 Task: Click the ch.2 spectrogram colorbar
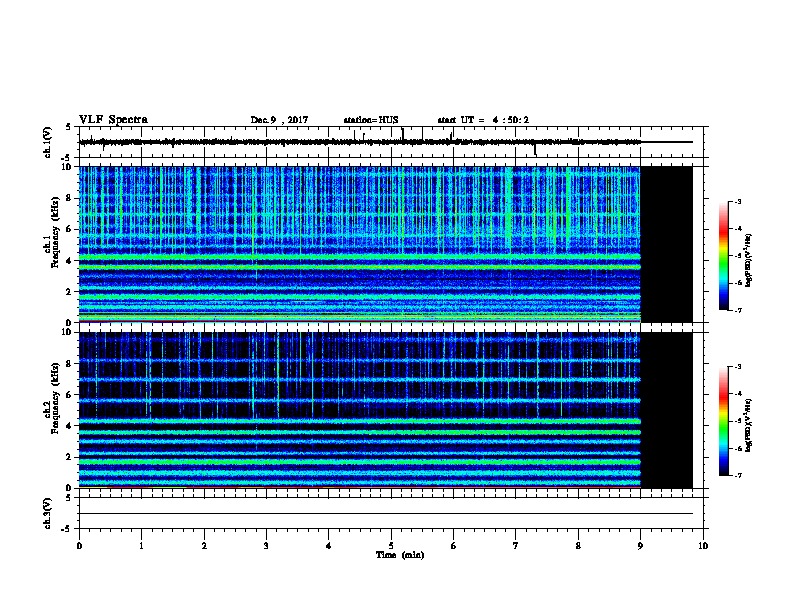pos(724,421)
